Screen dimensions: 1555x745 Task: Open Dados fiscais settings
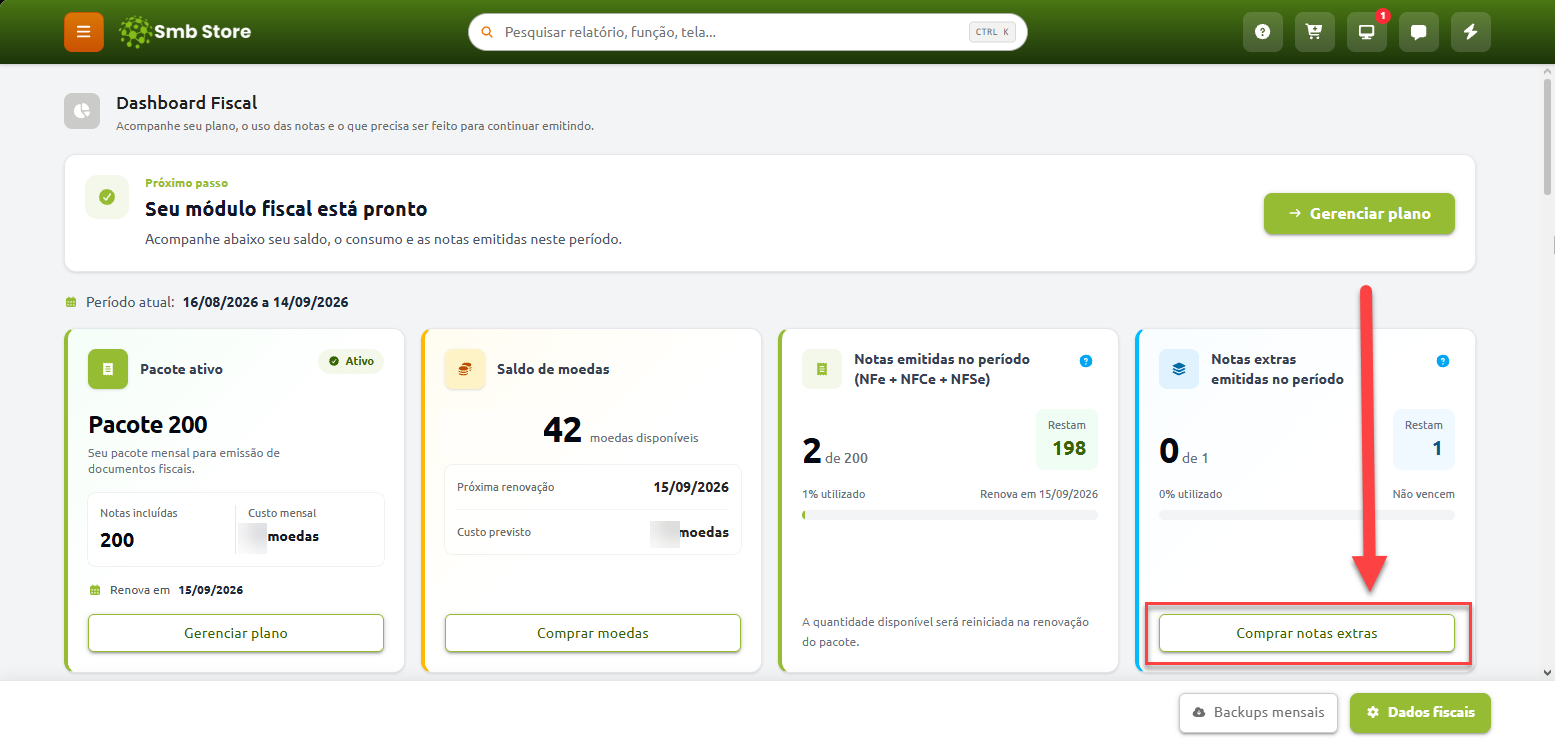coord(1420,713)
